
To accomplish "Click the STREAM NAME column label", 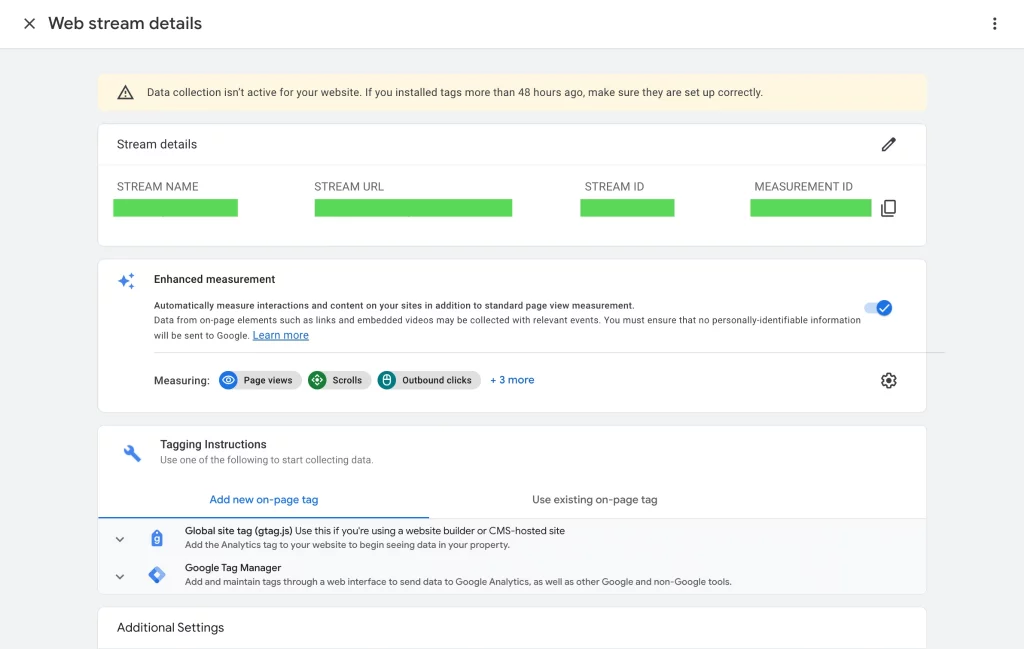I will 157,187.
